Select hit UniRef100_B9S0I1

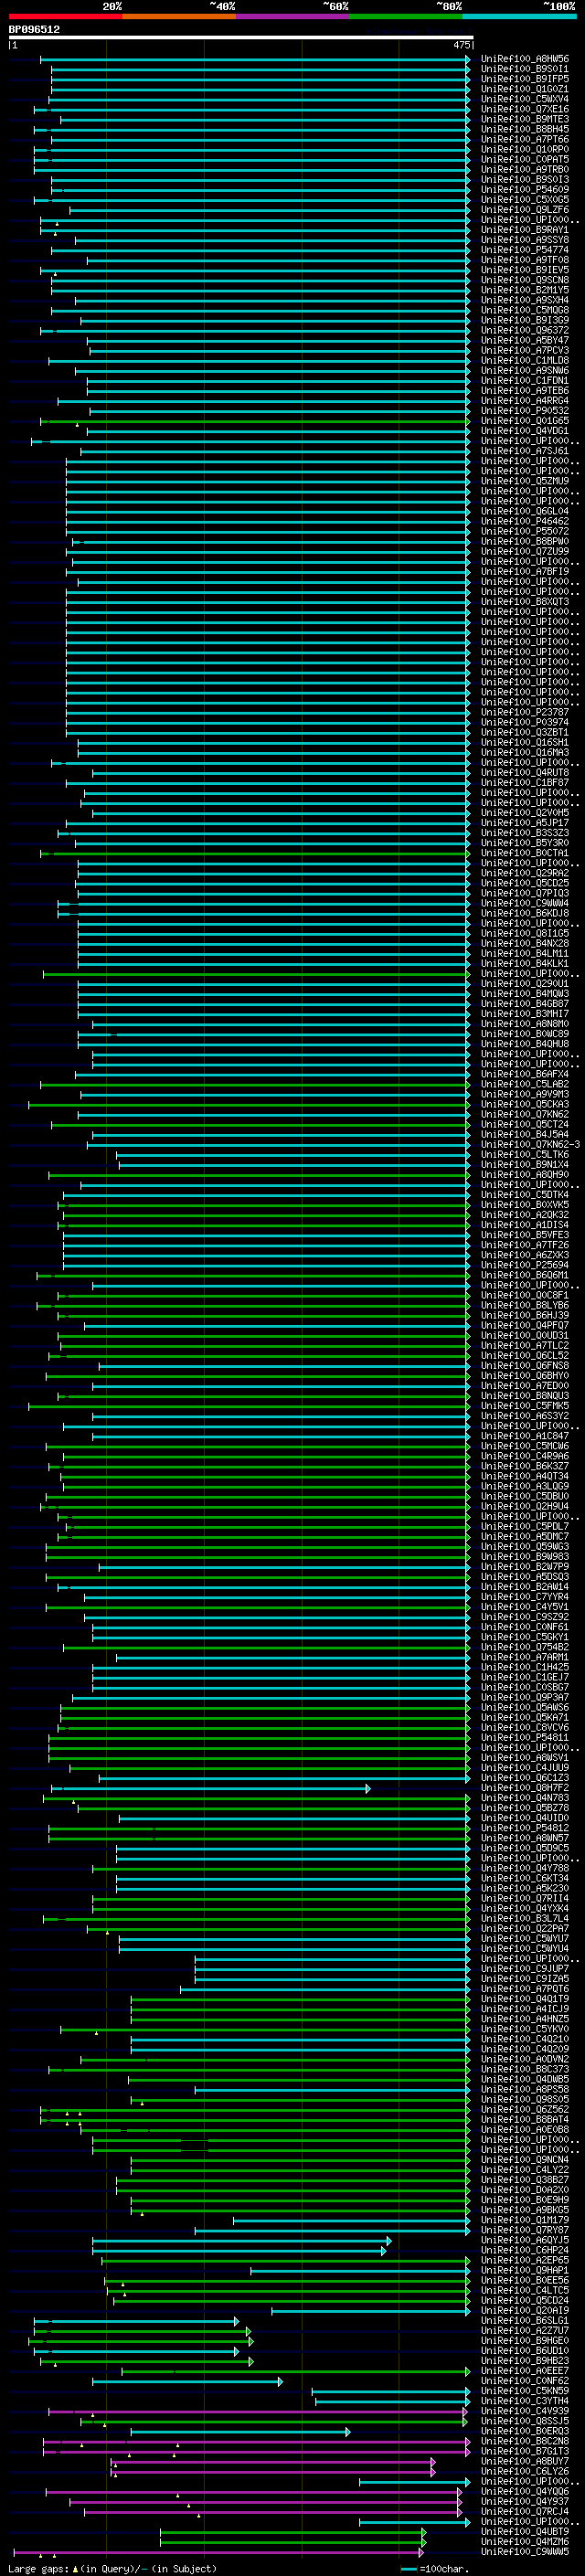click(x=525, y=69)
